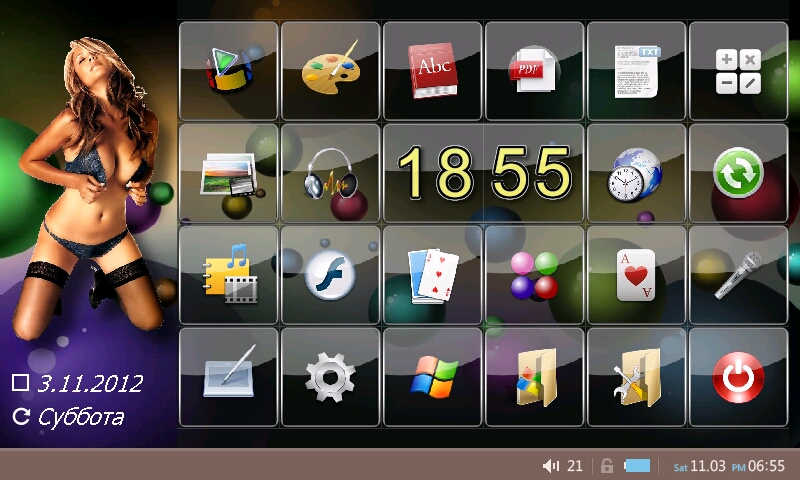The image size is (800, 480).
Task: Open the playing cards game
Action: click(x=432, y=275)
